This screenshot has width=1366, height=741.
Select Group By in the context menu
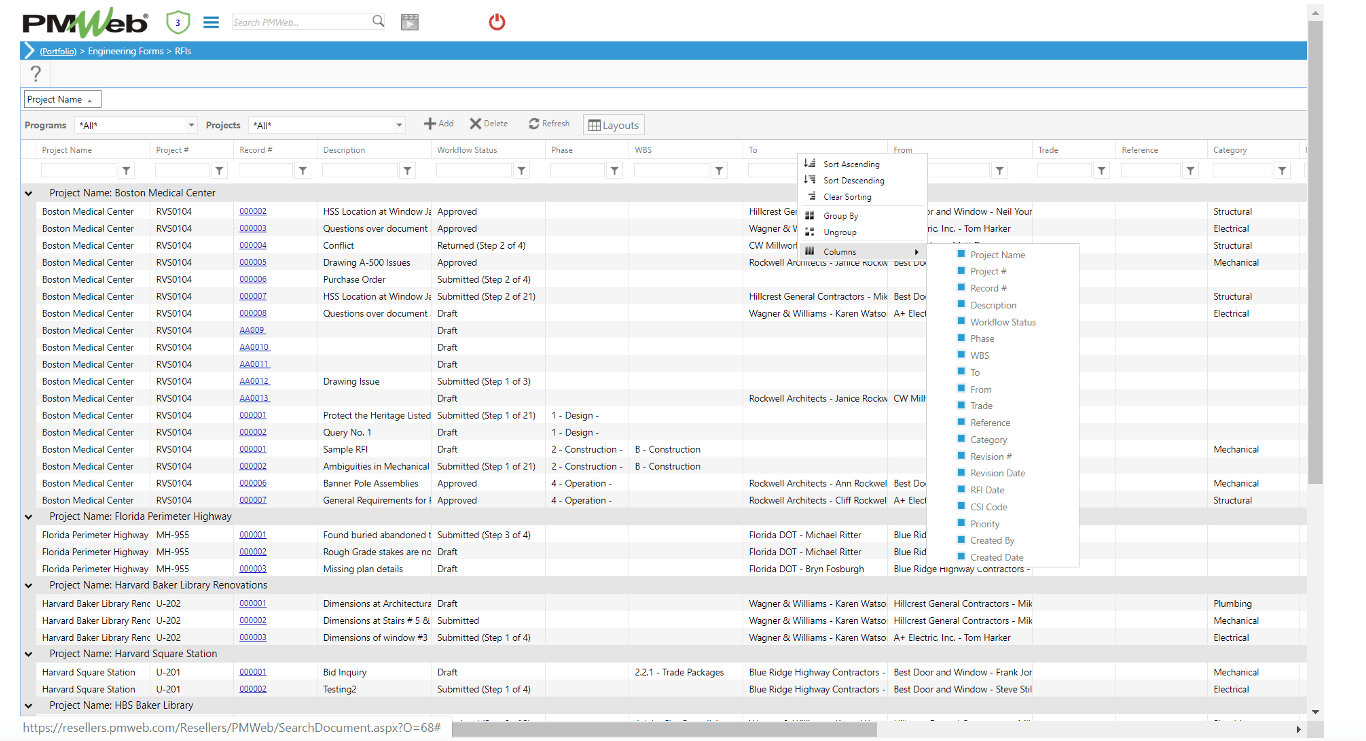tap(840, 216)
